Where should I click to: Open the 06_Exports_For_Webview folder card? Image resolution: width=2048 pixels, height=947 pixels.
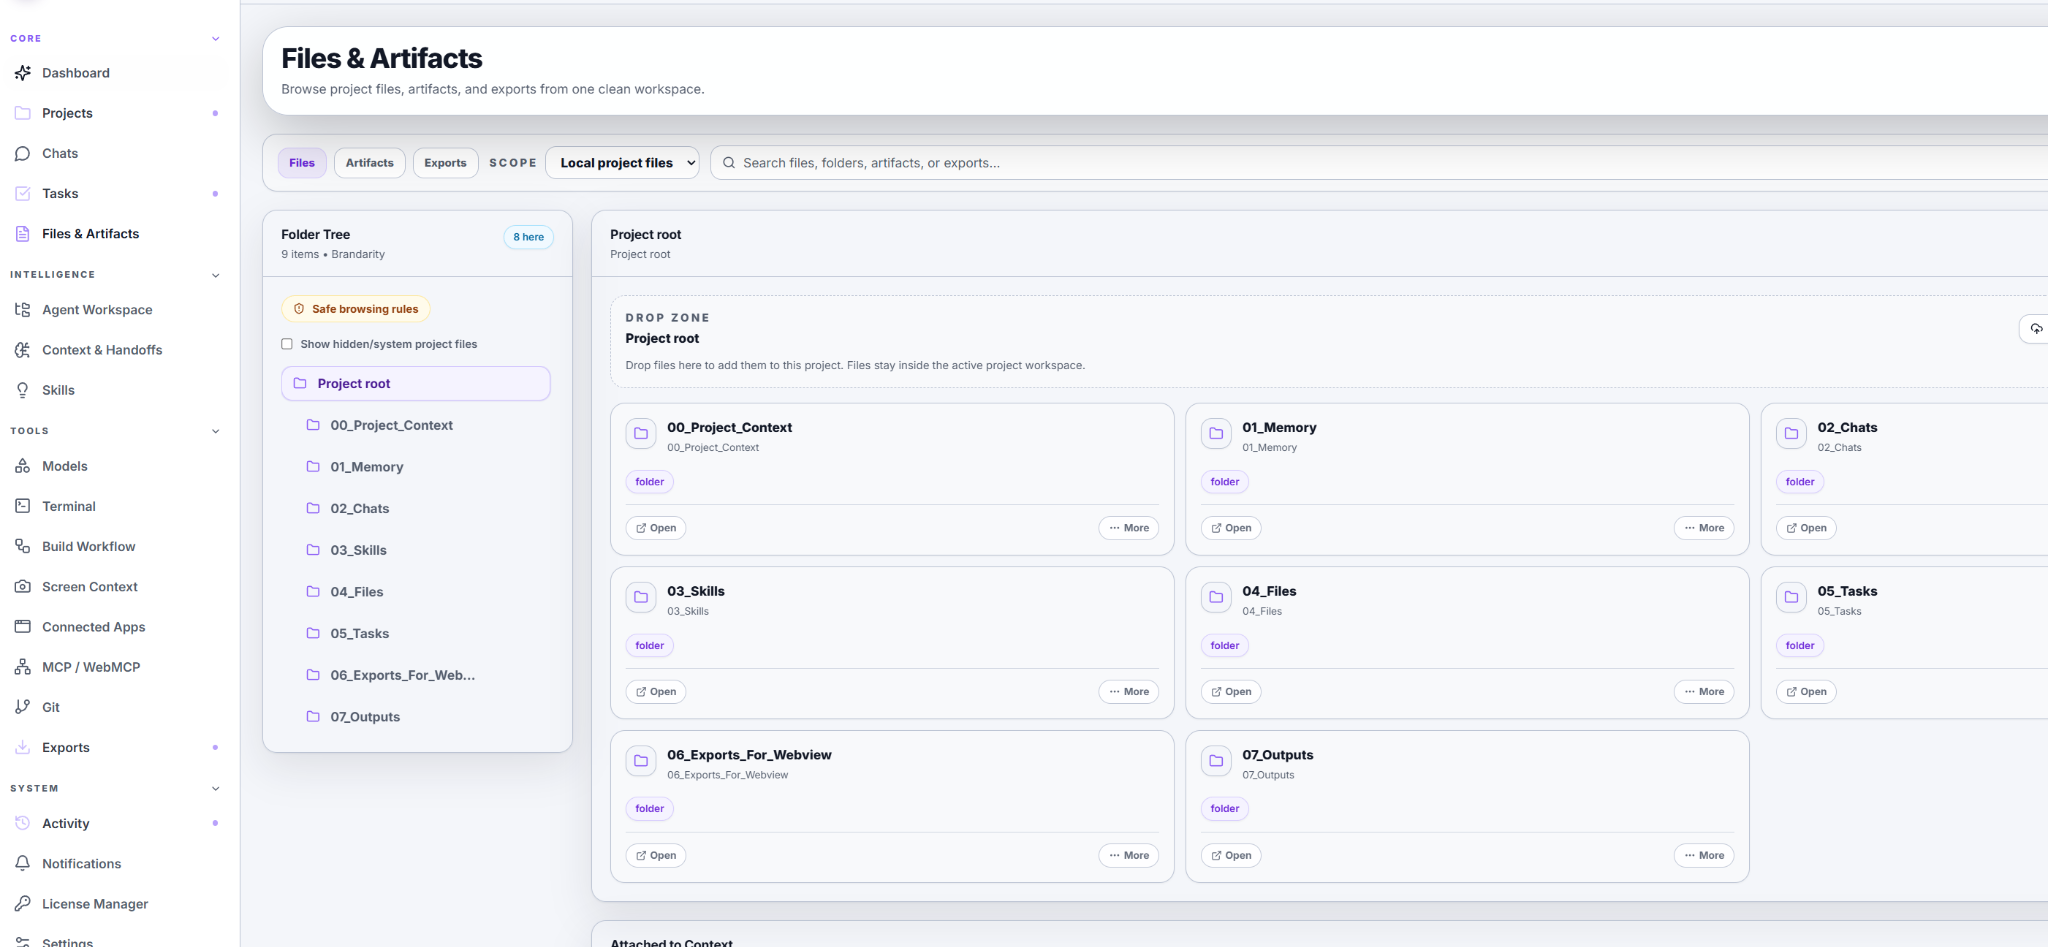656,856
